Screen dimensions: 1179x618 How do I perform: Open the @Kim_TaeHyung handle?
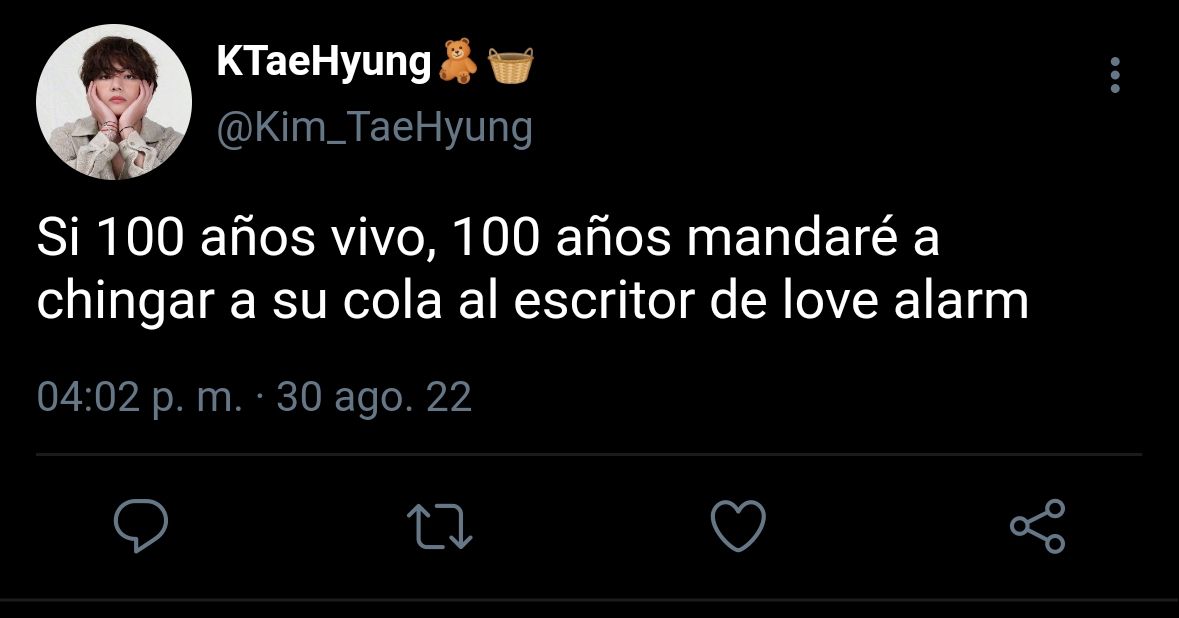point(374,128)
